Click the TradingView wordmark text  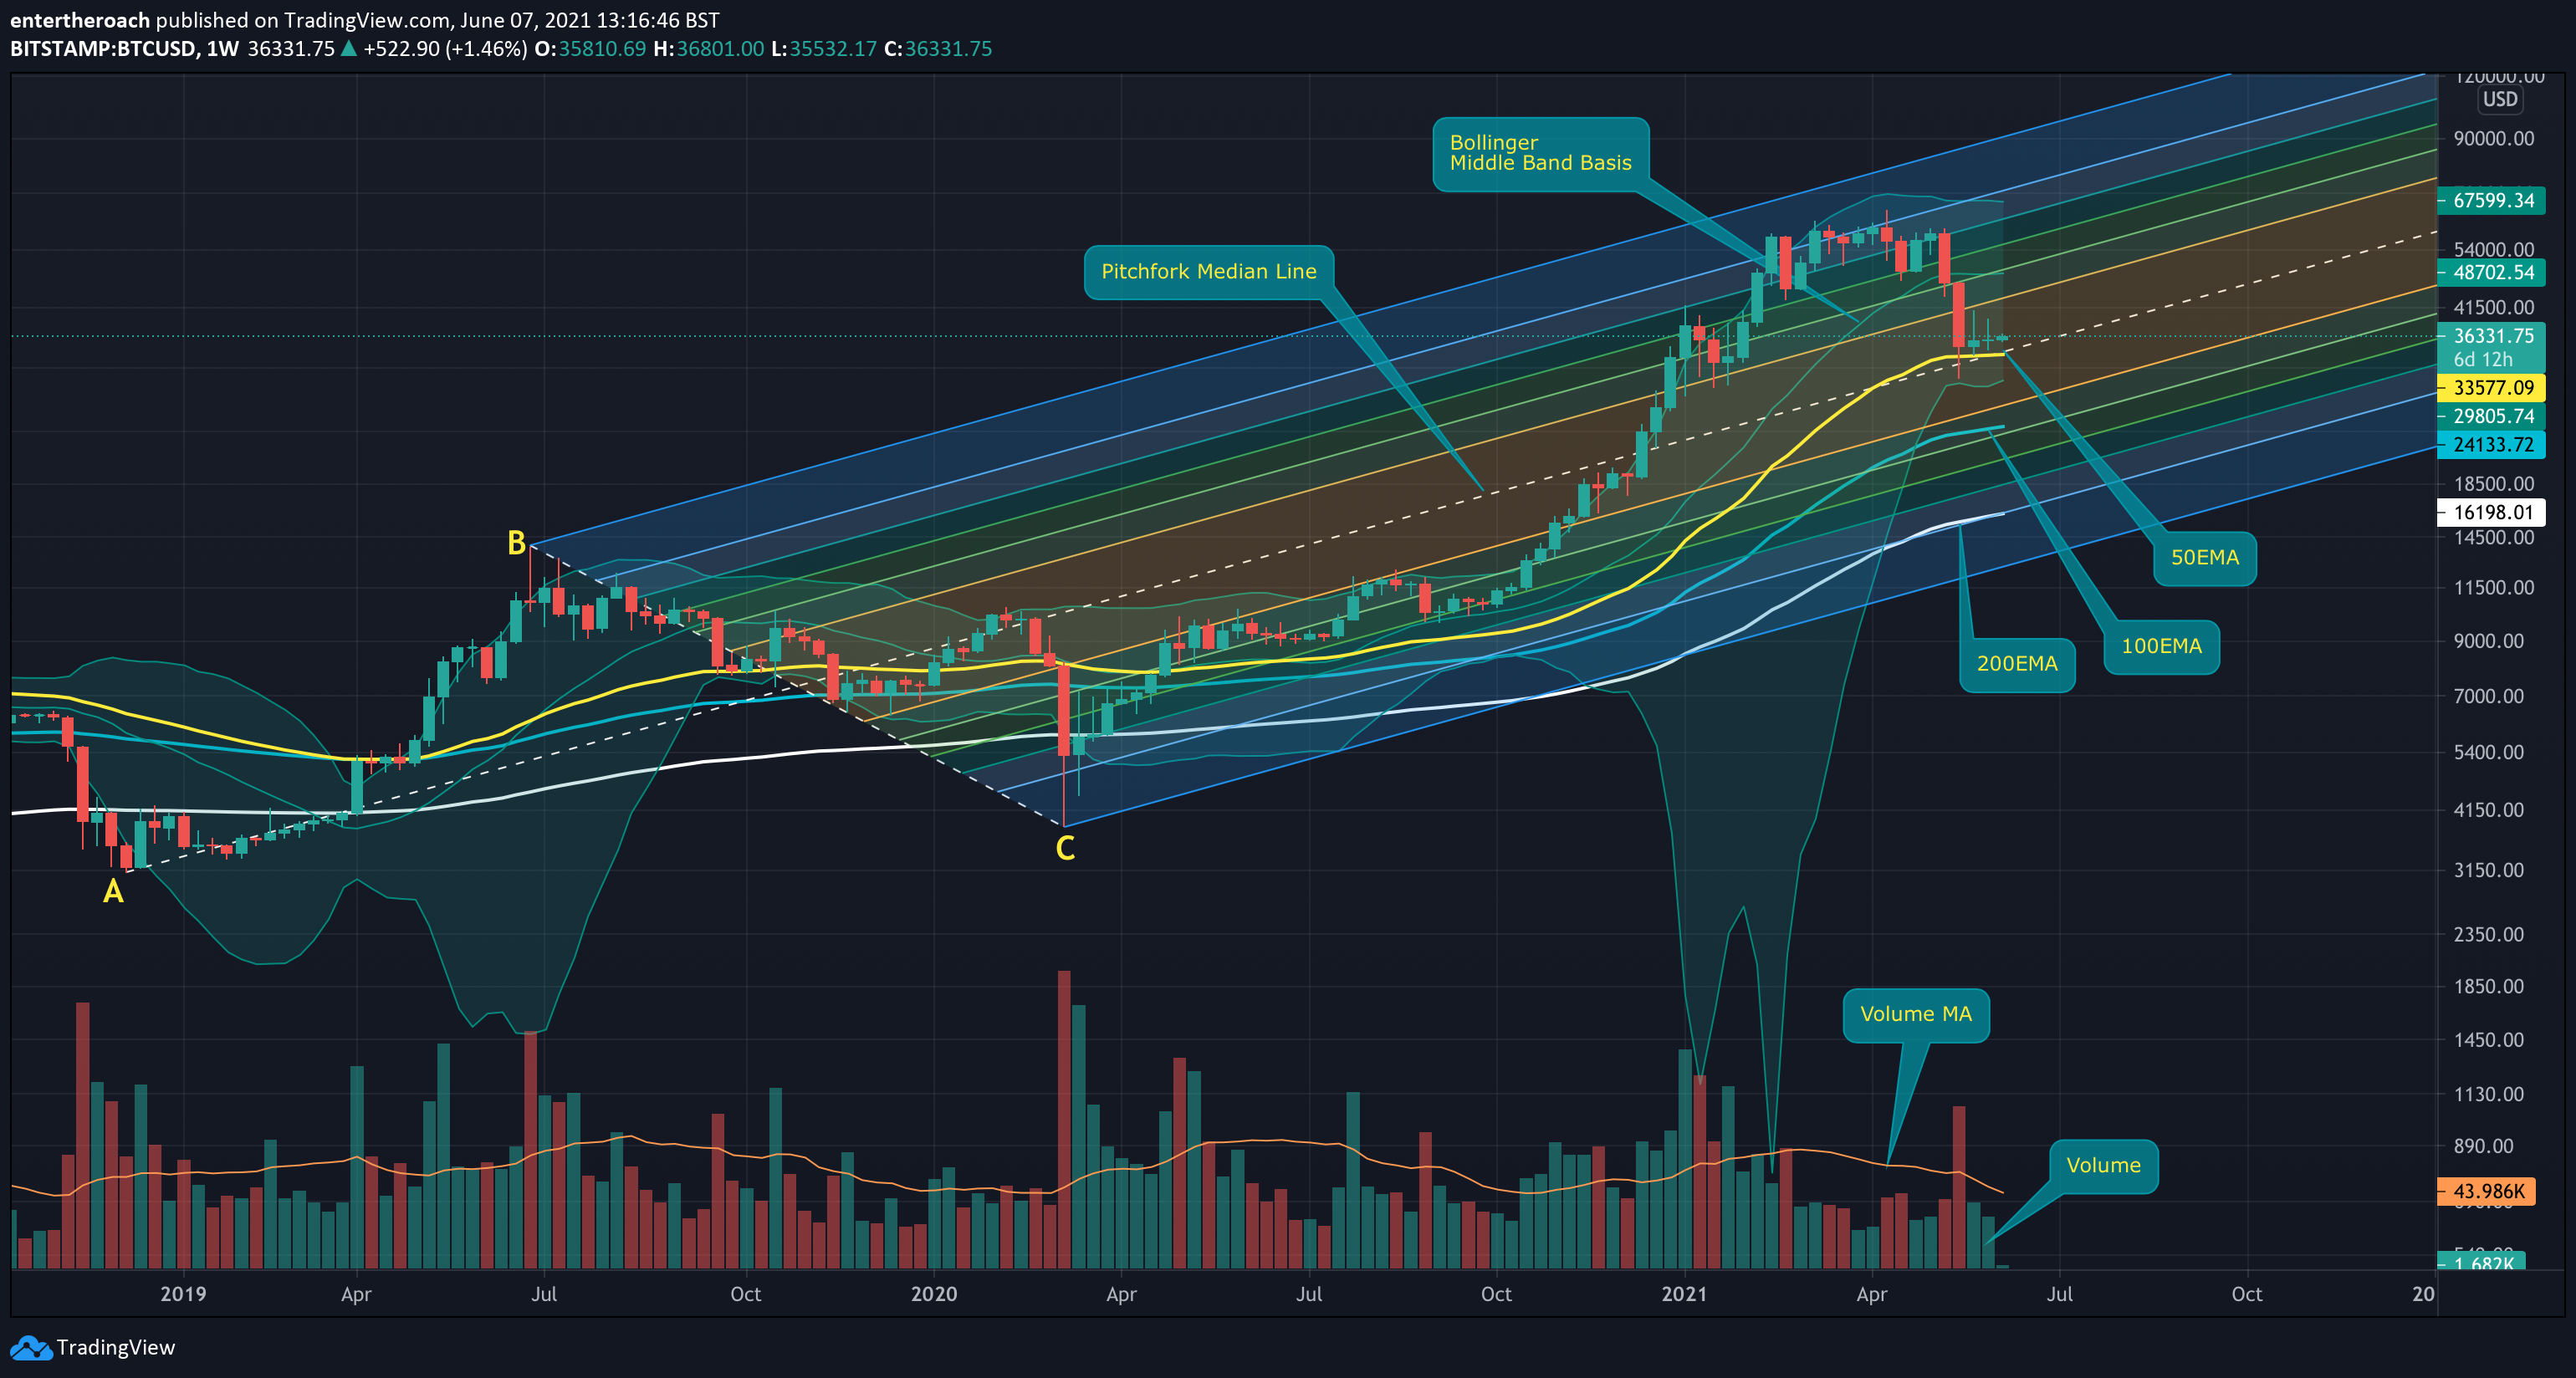point(116,1347)
